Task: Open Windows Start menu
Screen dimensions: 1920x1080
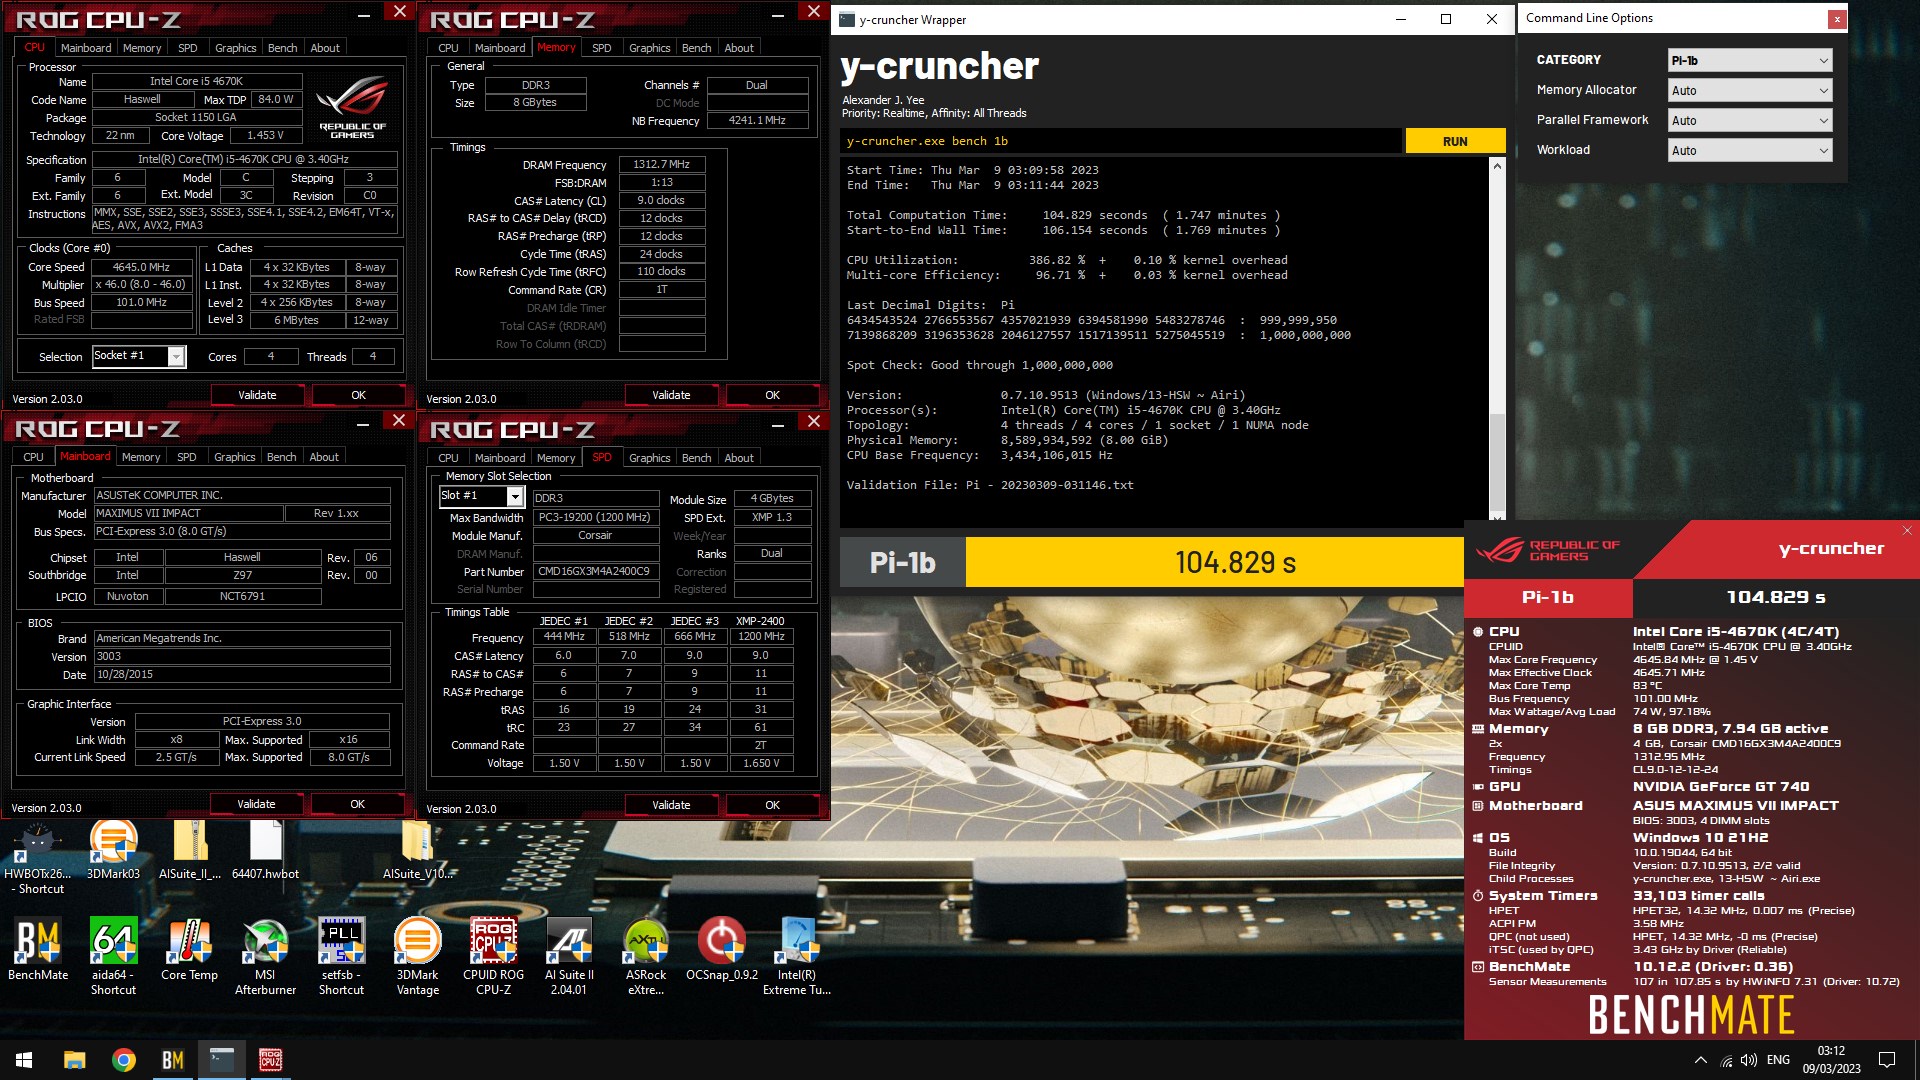Action: 24,1060
